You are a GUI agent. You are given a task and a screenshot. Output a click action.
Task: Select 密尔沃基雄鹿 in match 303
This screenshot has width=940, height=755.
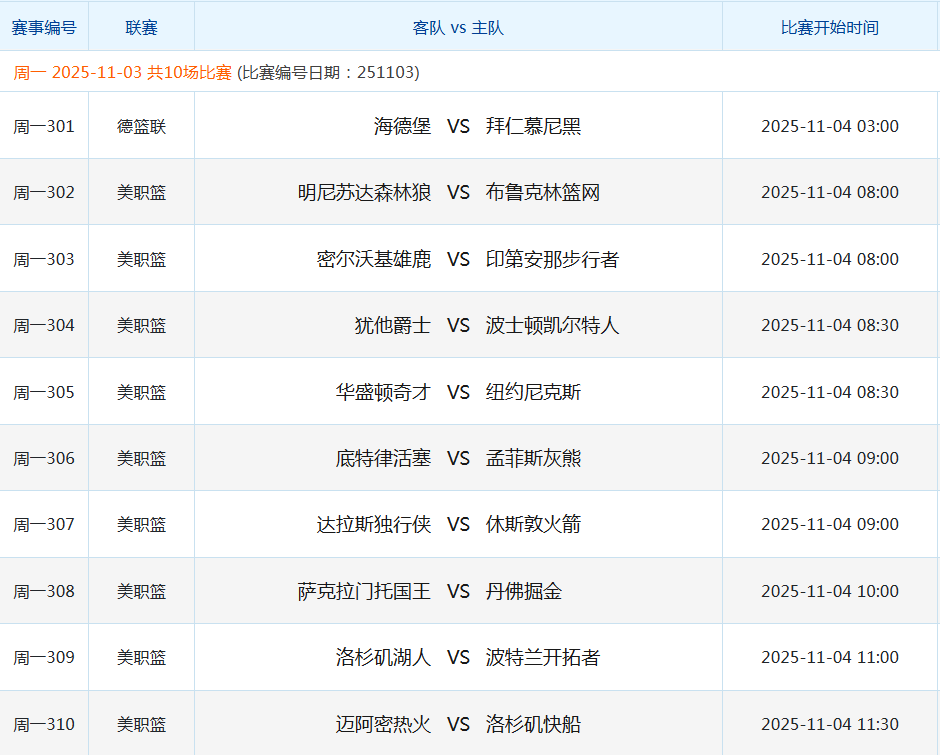(x=373, y=259)
